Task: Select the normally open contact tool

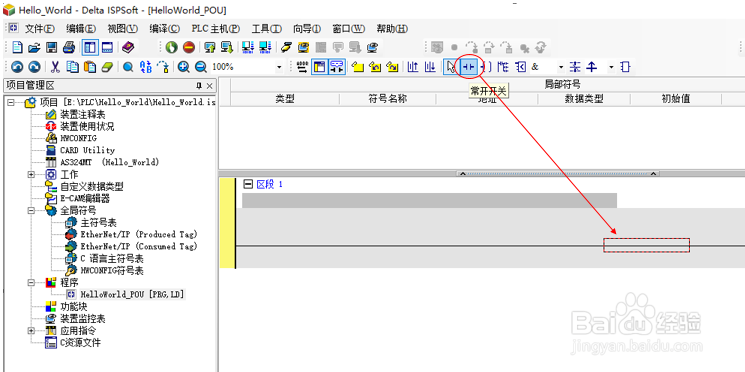Action: point(469,67)
